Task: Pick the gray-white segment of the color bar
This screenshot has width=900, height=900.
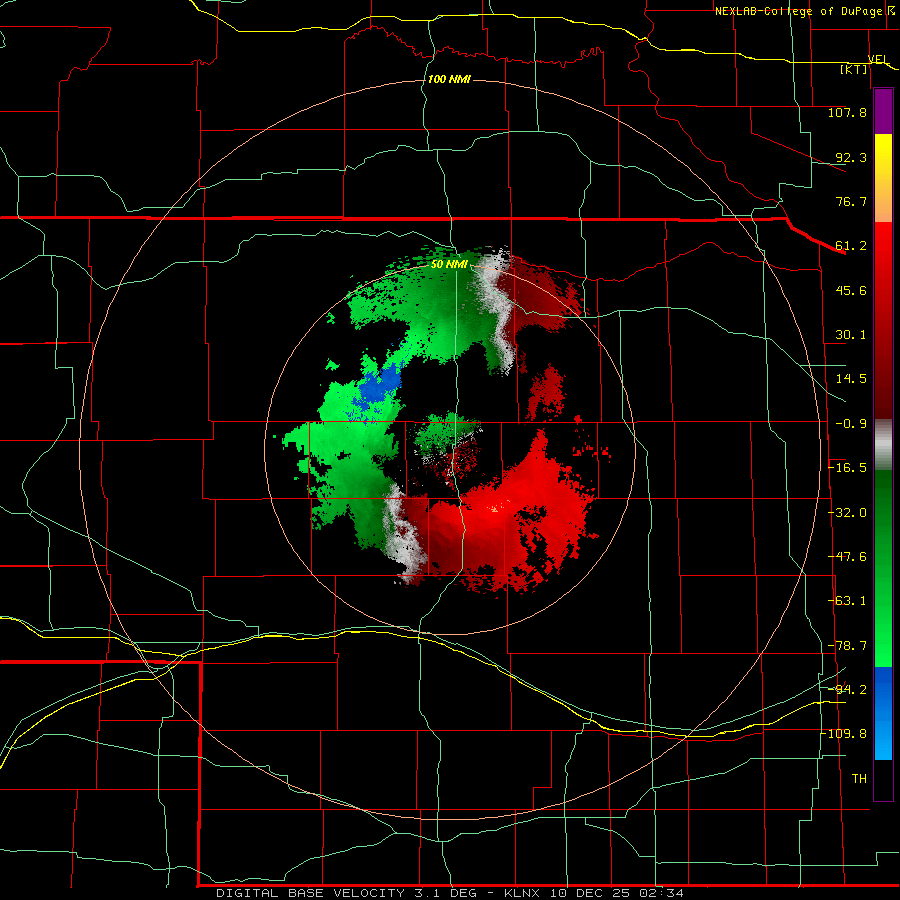Action: point(883,445)
